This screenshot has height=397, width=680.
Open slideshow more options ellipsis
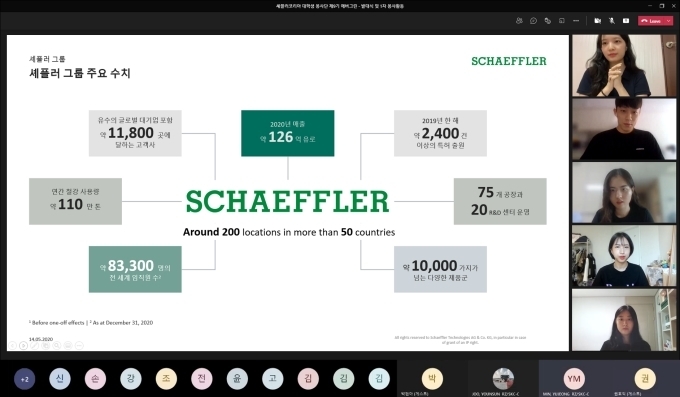coord(79,345)
